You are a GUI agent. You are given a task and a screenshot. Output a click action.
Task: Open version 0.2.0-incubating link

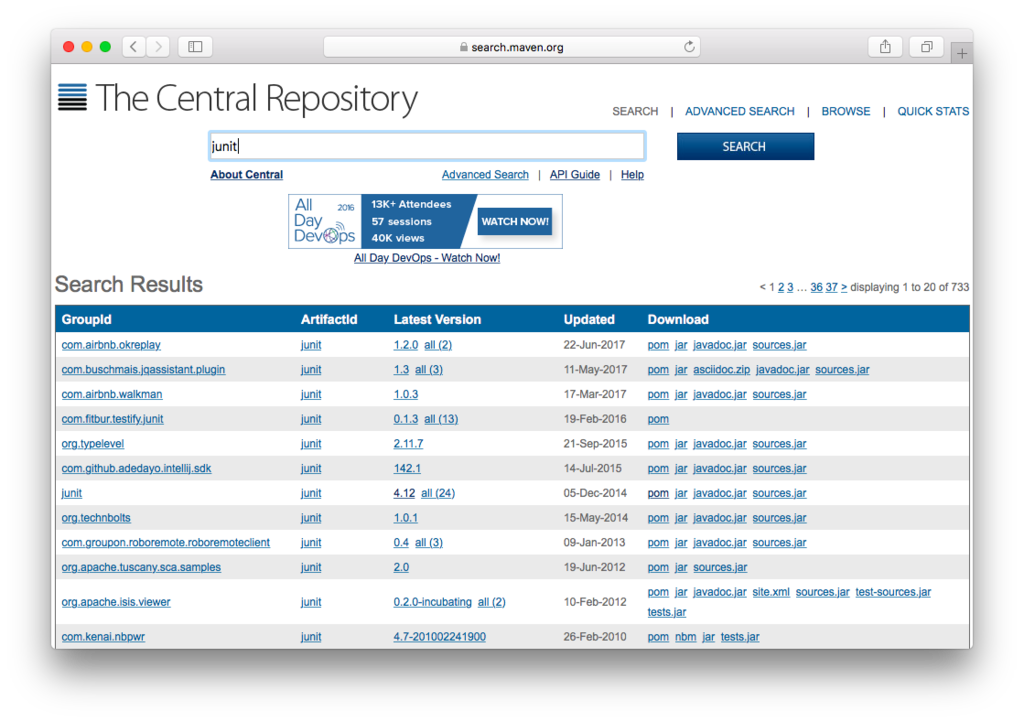click(432, 602)
